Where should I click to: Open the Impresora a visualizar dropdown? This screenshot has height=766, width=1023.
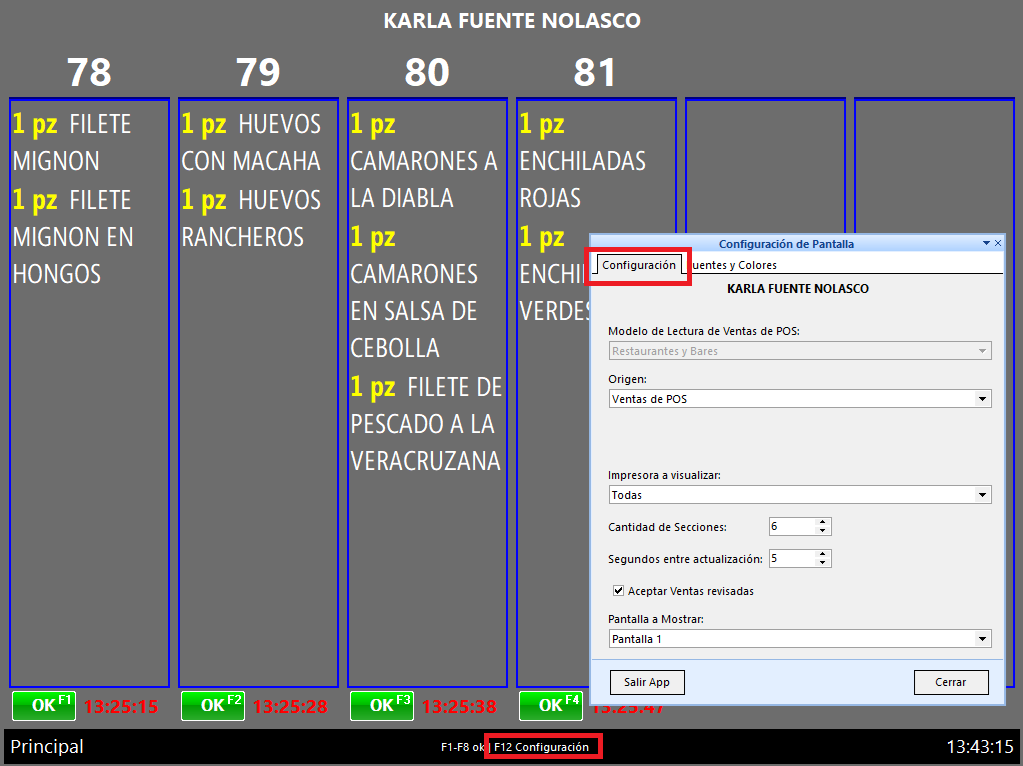click(x=983, y=494)
